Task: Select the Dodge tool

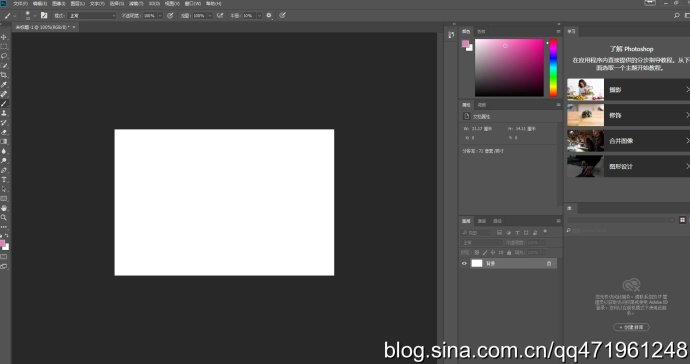Action: coord(4,161)
